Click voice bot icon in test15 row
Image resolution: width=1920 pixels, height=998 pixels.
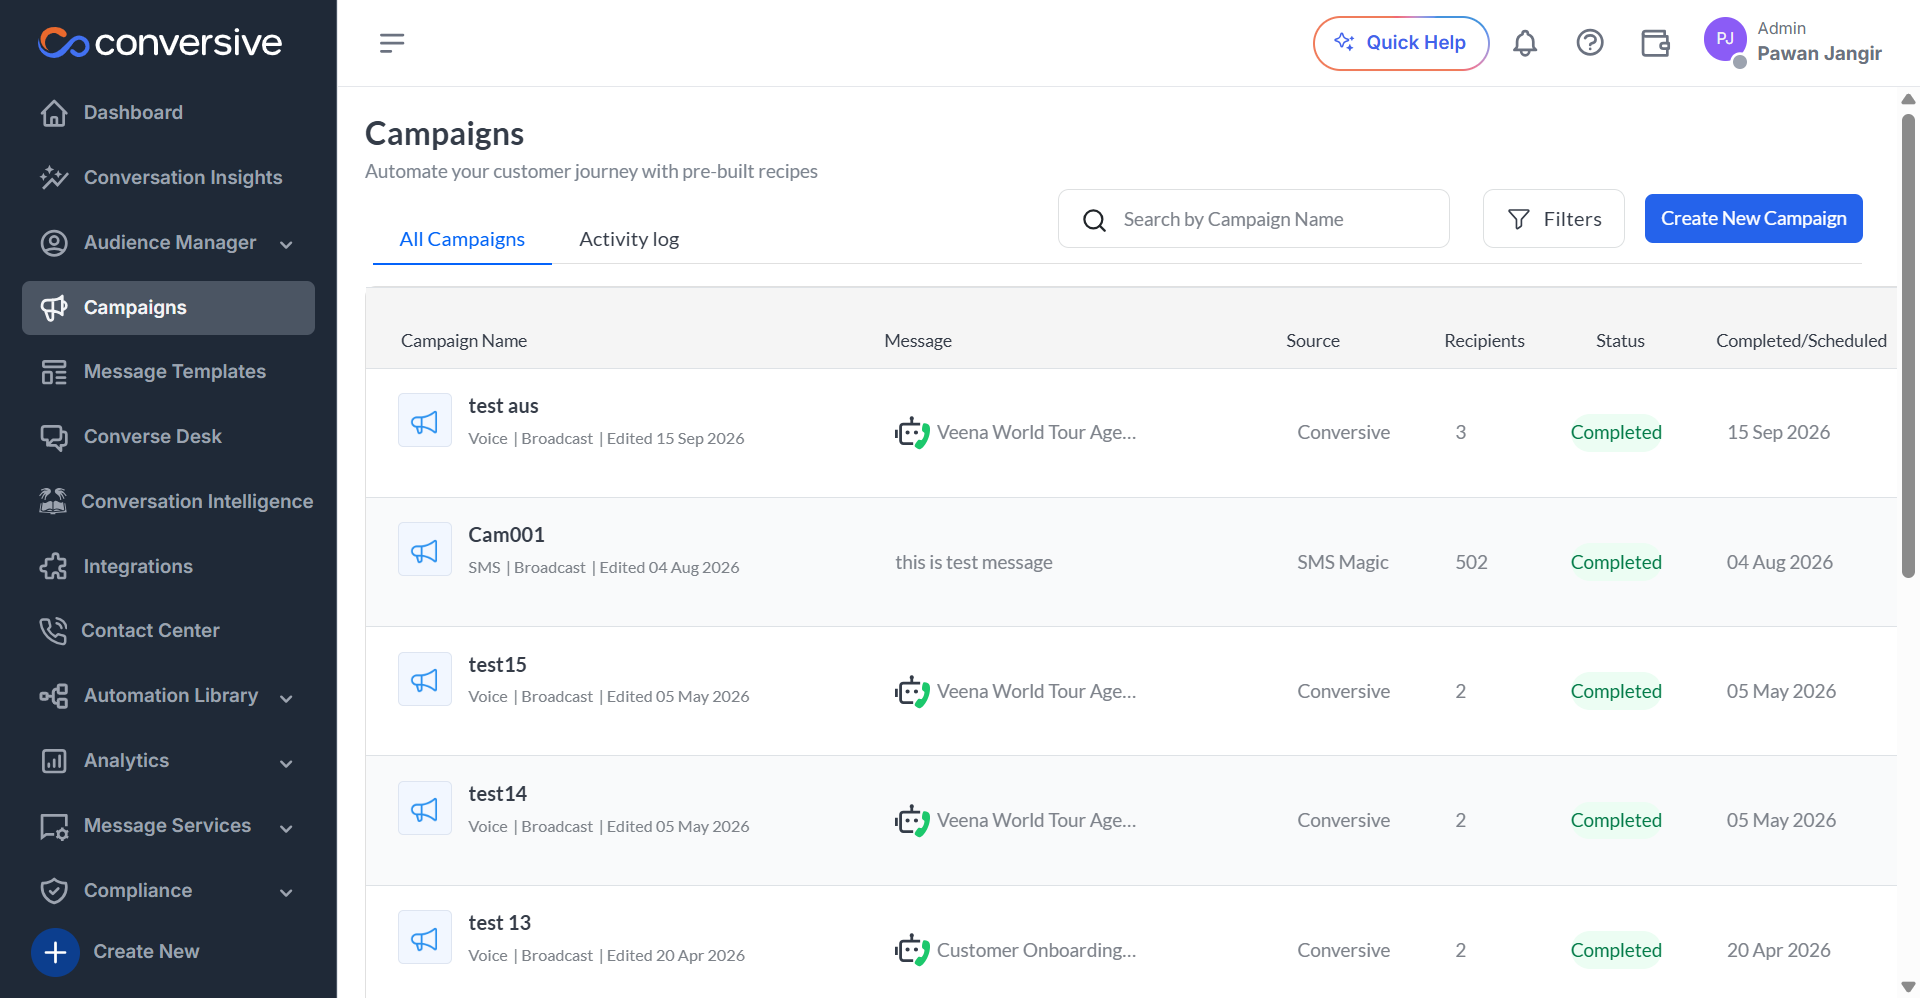coord(912,691)
